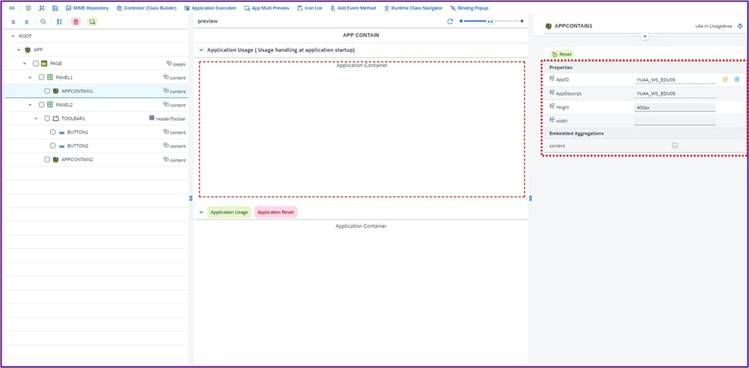
Task: Select TOOLBAR1 in the tree
Action: click(x=73, y=119)
